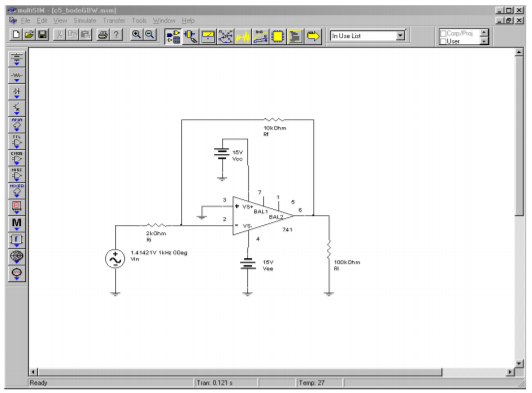Save the circuit with the floppy disk icon
The image size is (532, 393).
tap(42, 35)
